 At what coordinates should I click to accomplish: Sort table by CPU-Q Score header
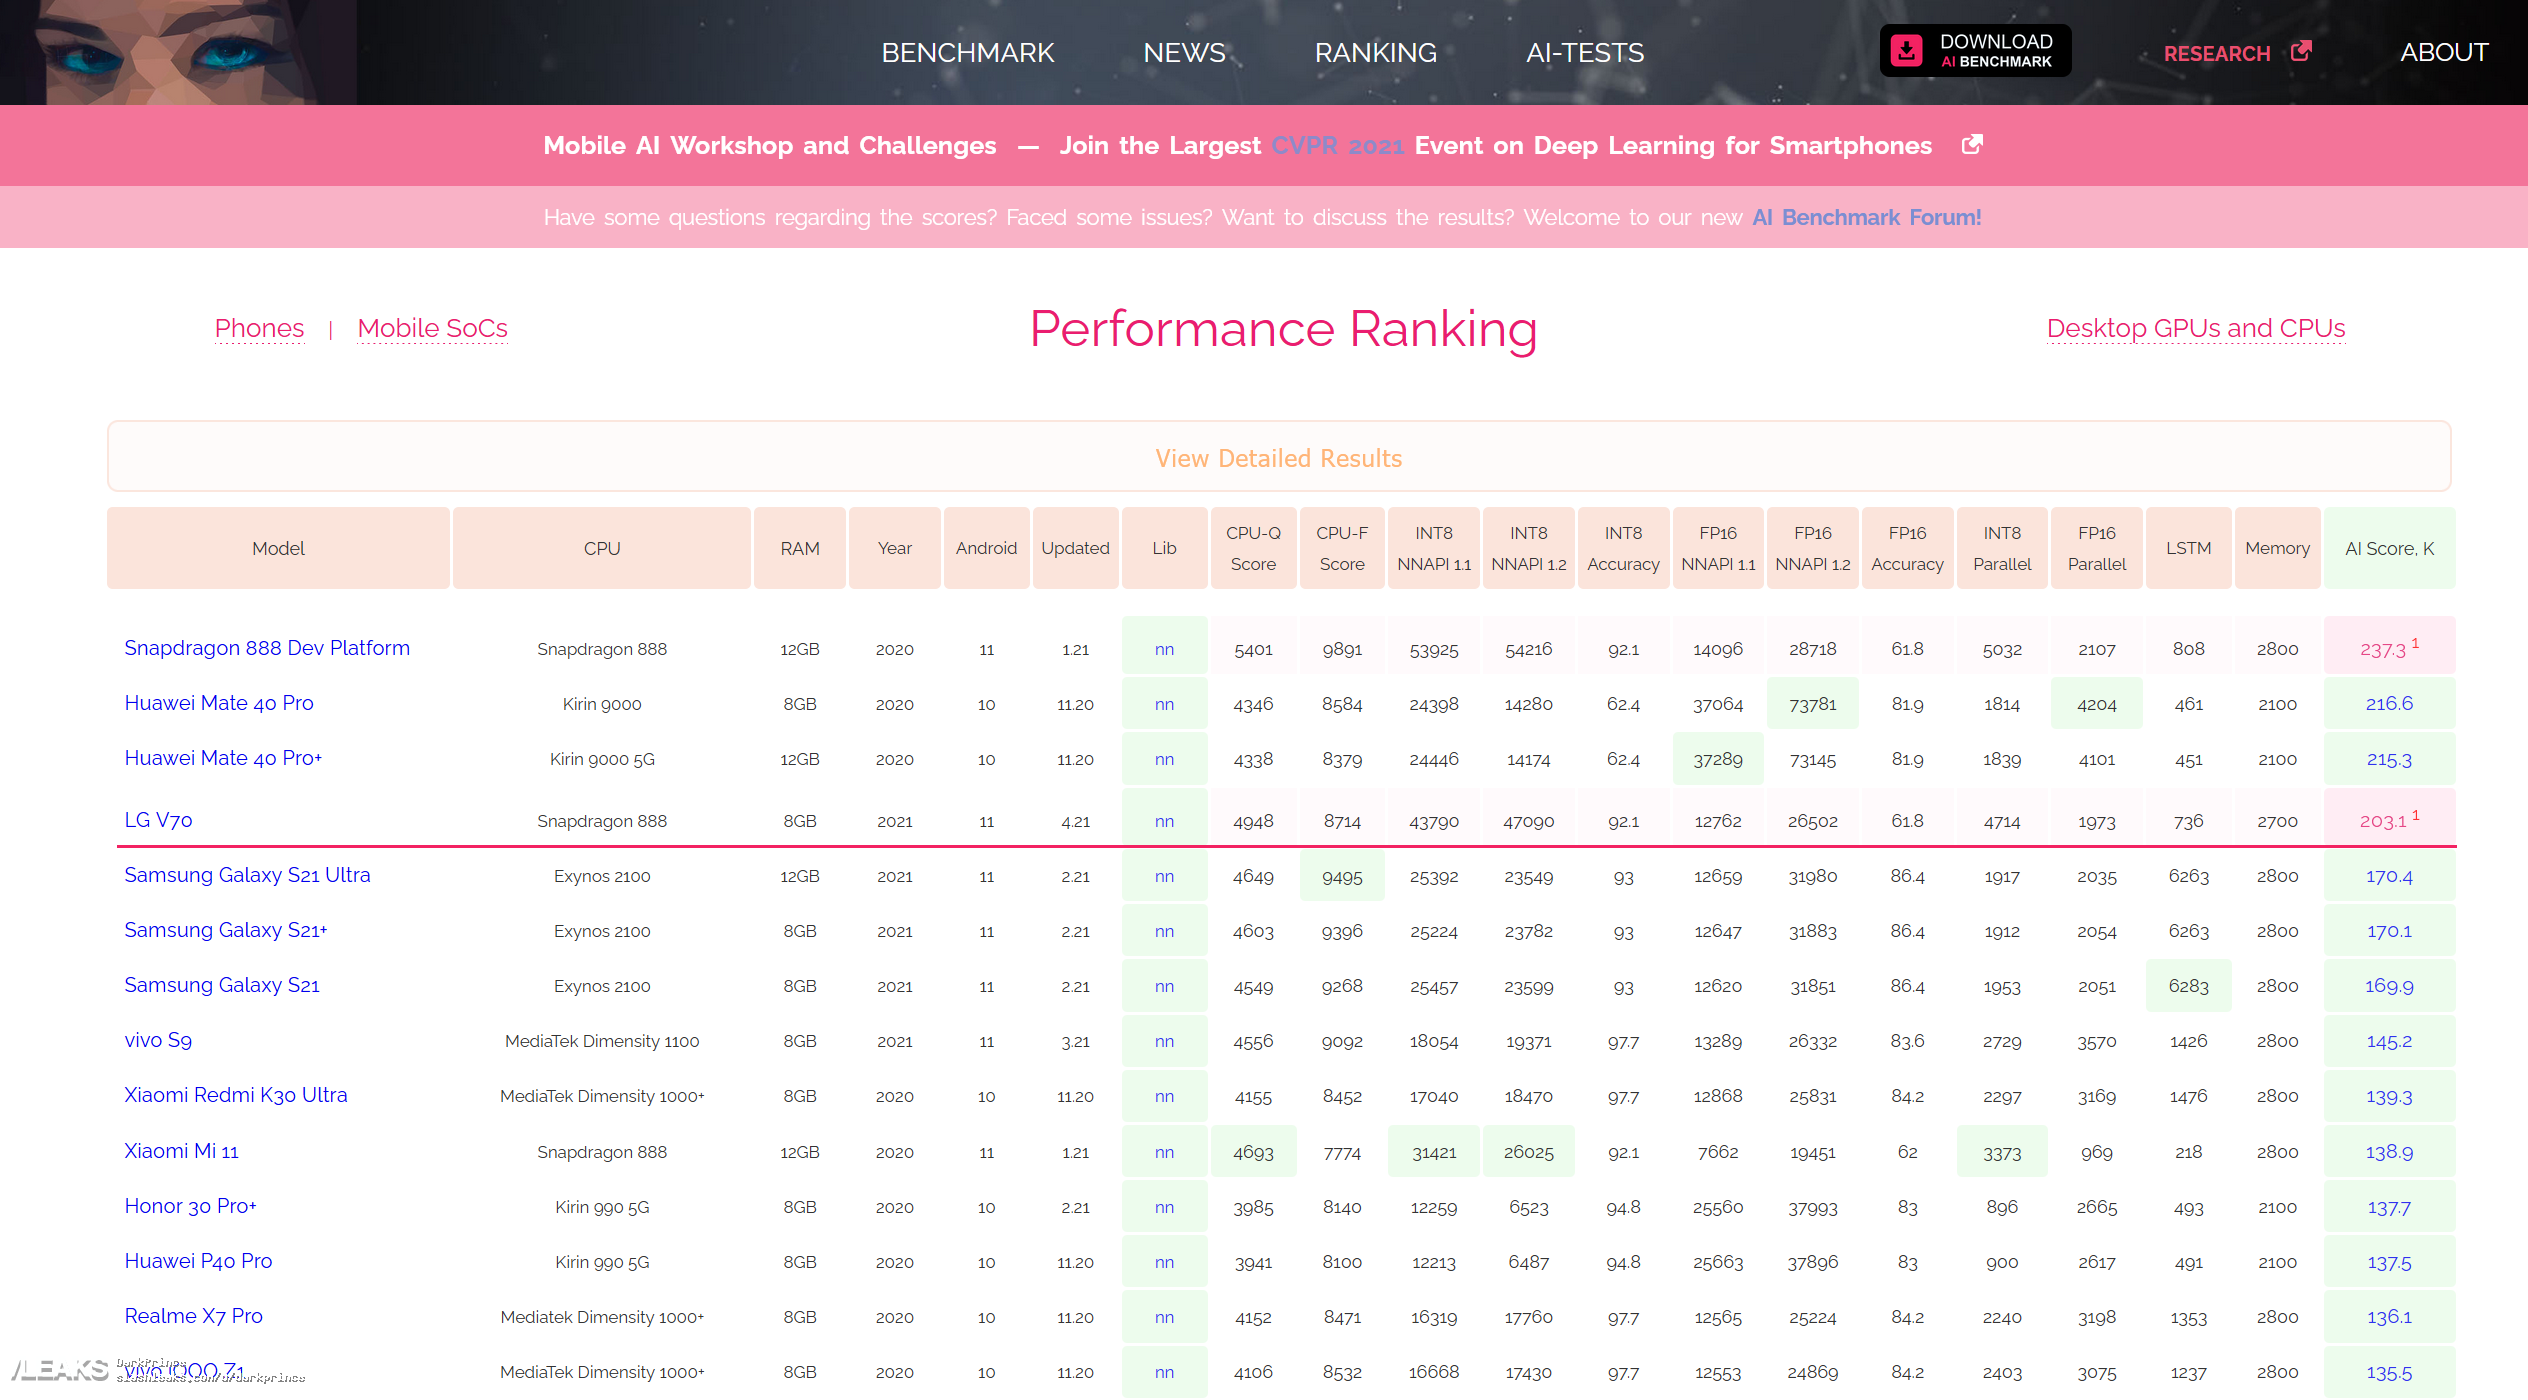click(x=1253, y=549)
